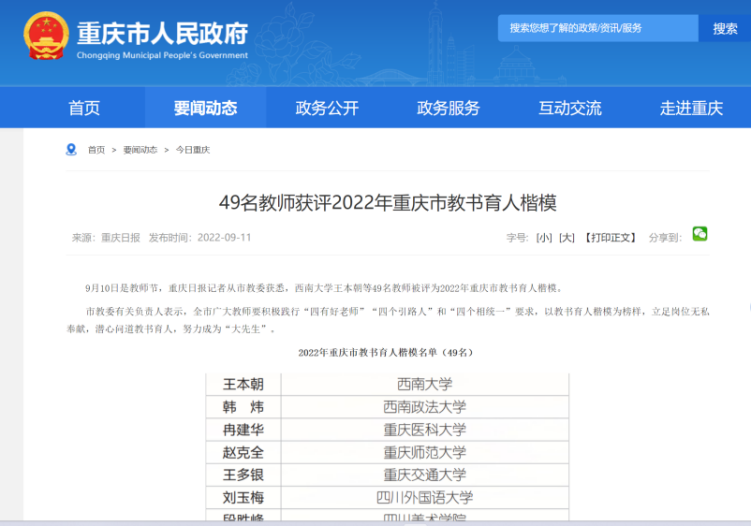The width and height of the screenshot is (751, 526).
Task: Set font size to large [大]
Action: click(x=567, y=238)
